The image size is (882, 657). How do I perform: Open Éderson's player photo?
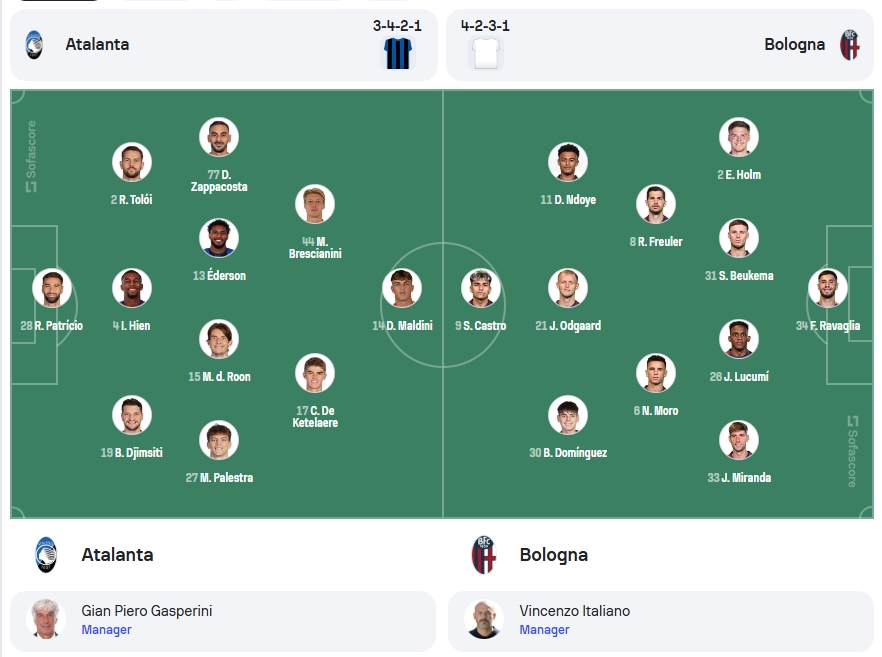[x=219, y=238]
